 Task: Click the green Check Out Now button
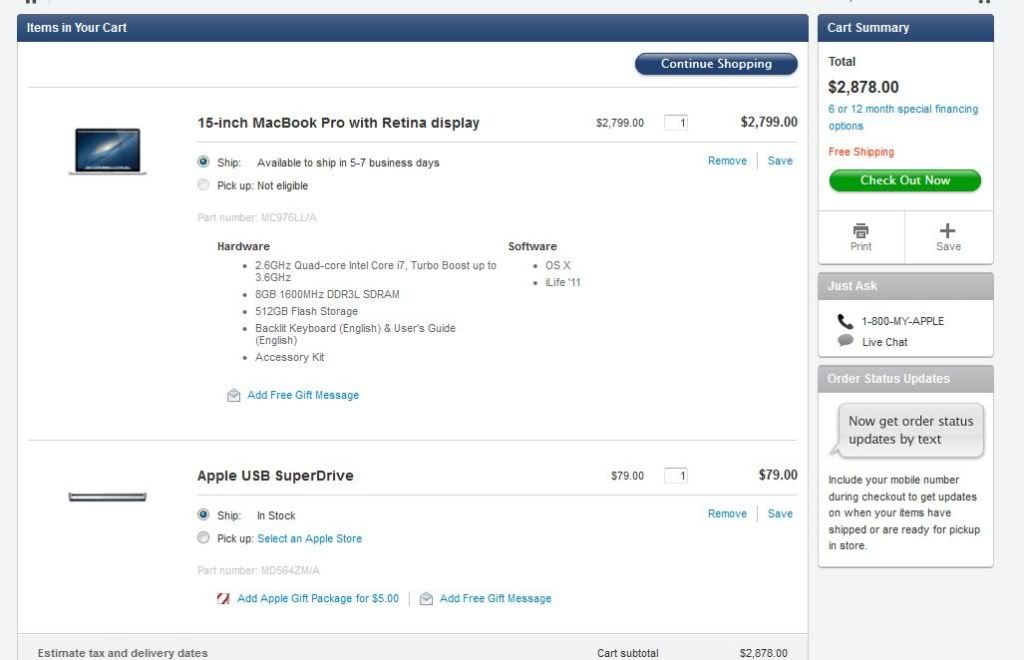pos(905,181)
